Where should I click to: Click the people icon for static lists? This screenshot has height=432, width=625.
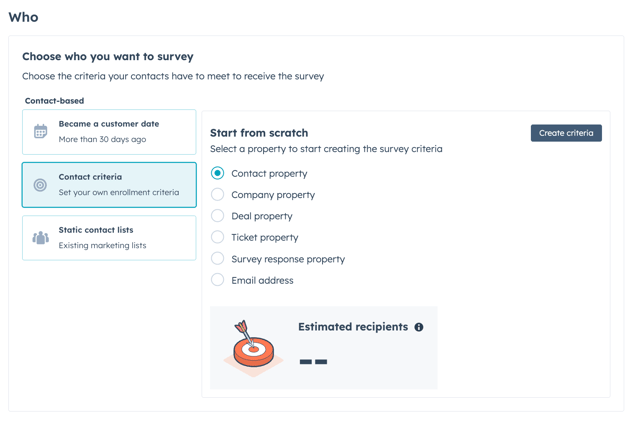[40, 238]
